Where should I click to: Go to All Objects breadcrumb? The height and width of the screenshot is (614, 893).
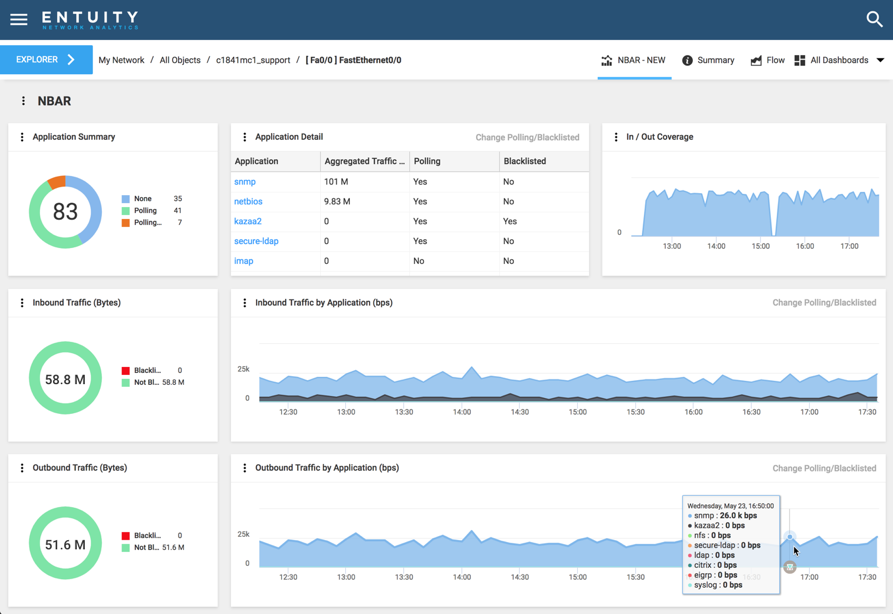(180, 60)
